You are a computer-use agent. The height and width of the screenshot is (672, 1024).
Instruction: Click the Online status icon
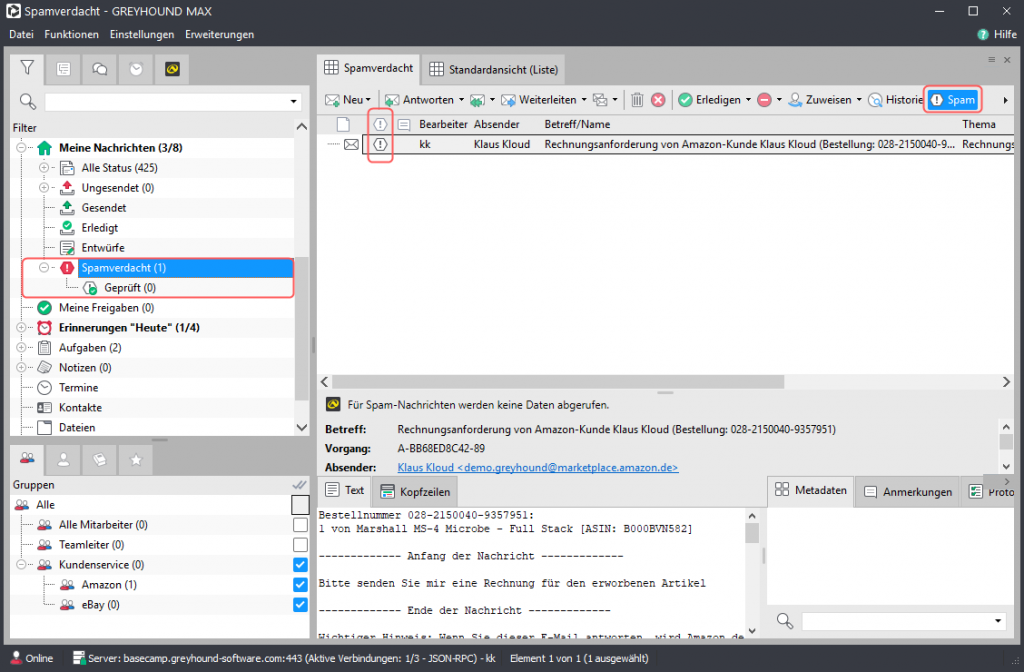pyautogui.click(x=16, y=658)
